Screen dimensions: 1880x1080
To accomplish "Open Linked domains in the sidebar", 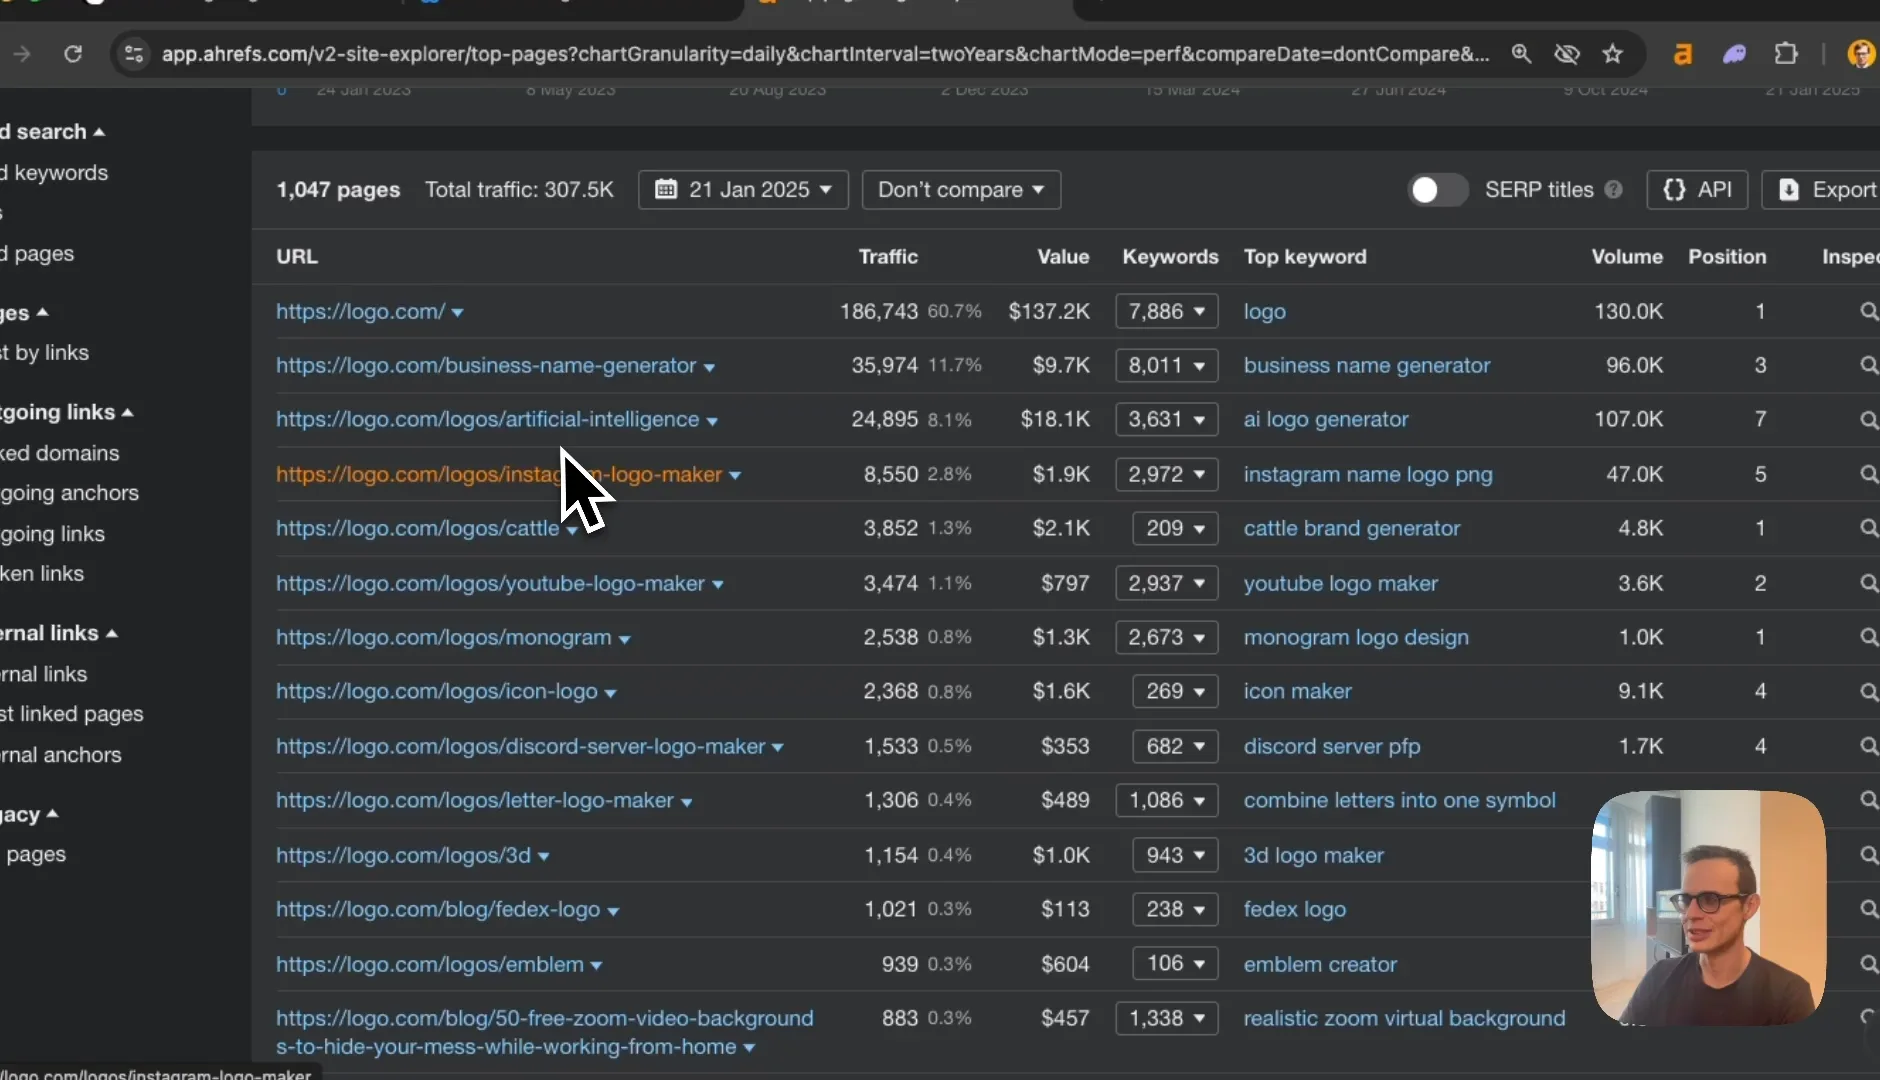I will (x=60, y=453).
